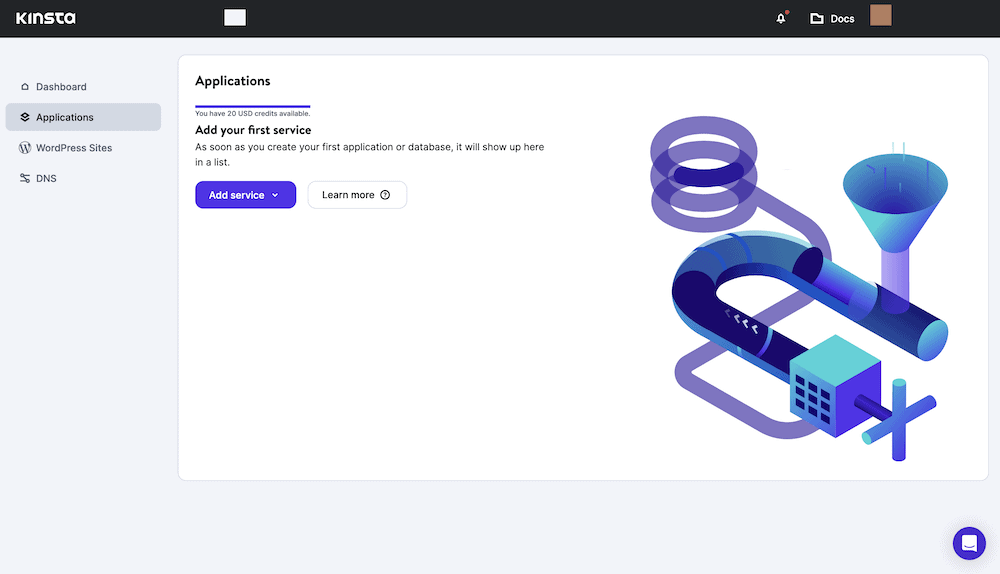1000x574 pixels.
Task: Open the chat support widget
Action: point(969,543)
